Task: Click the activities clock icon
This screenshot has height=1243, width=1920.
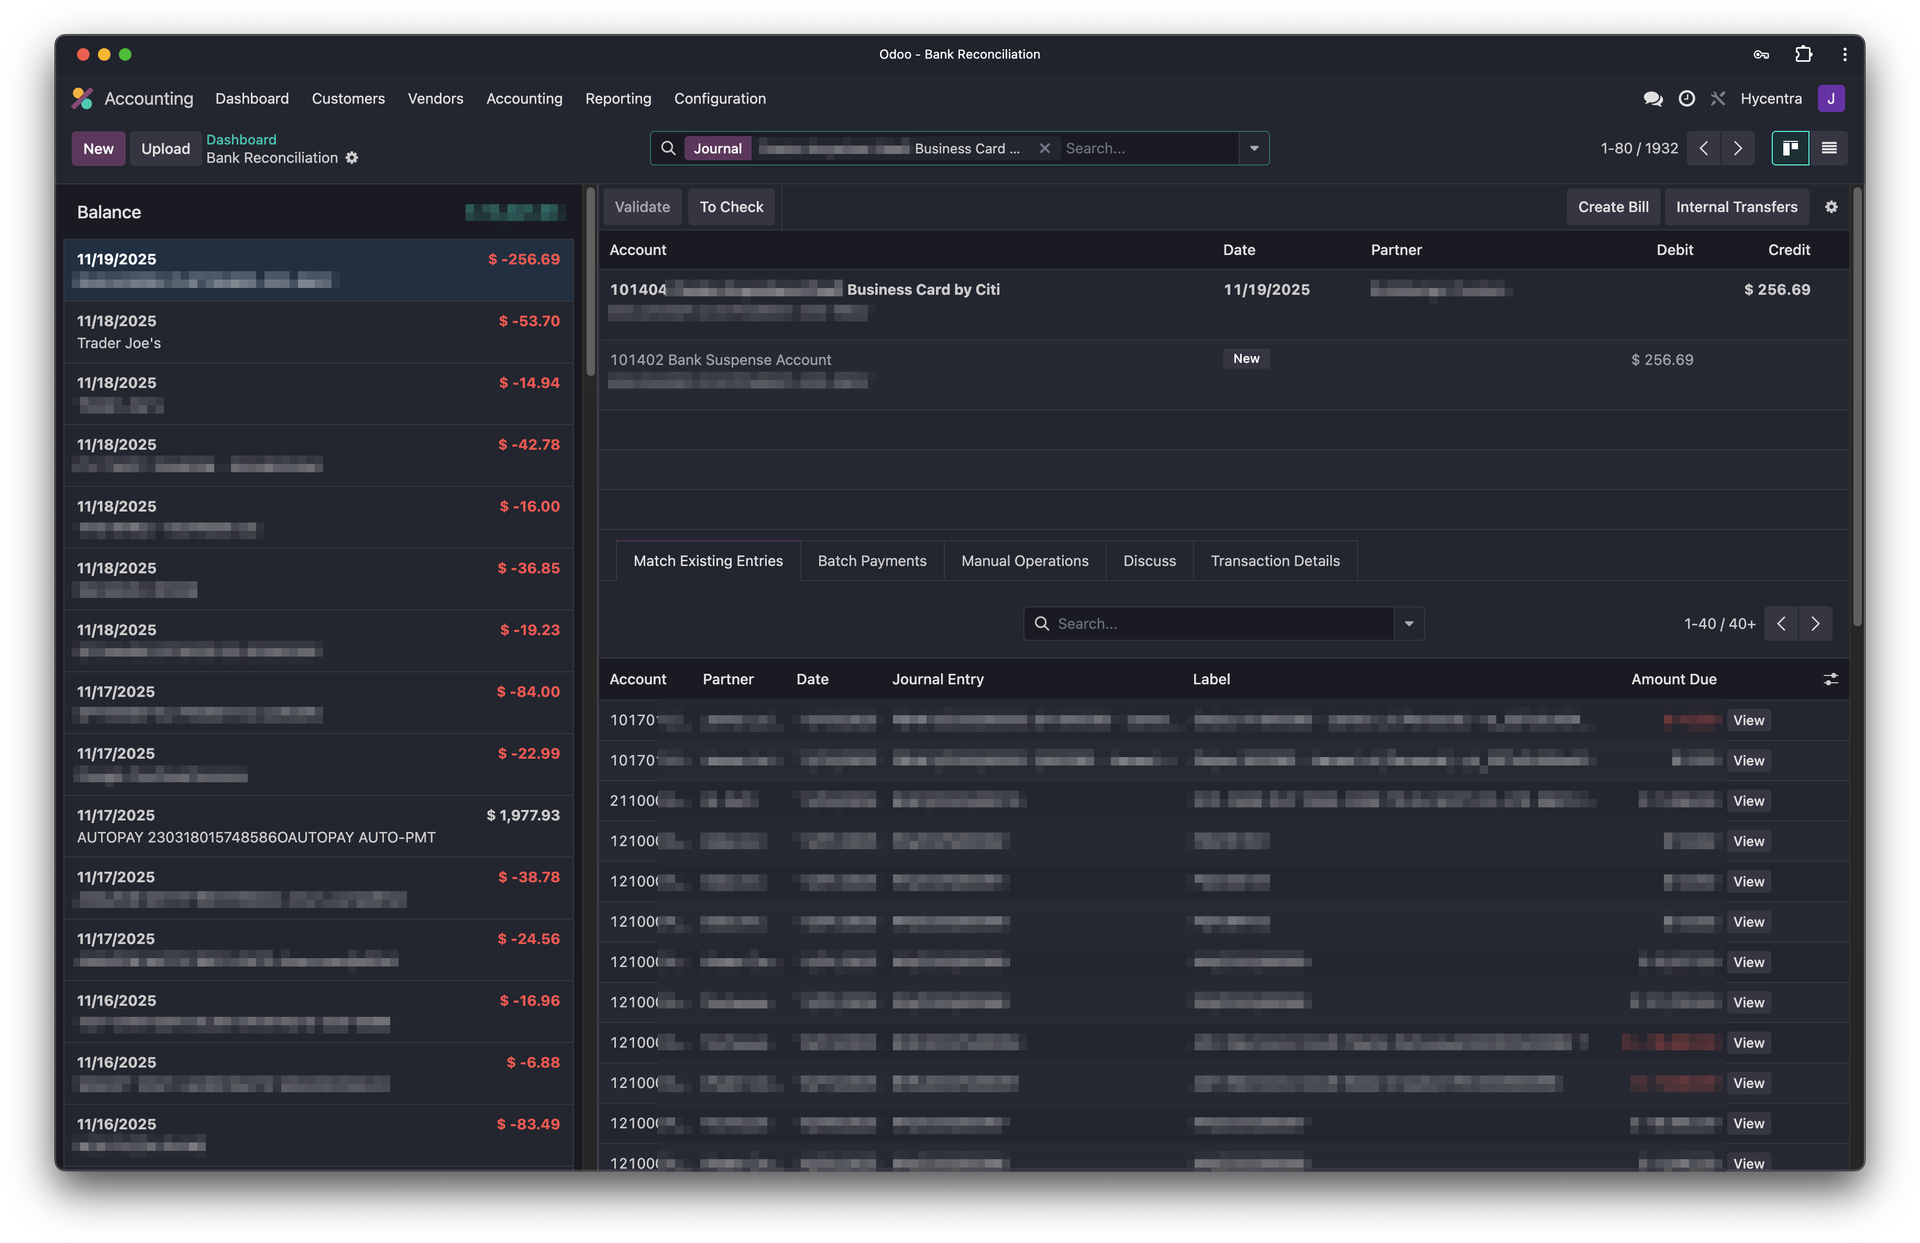Action: (1686, 98)
